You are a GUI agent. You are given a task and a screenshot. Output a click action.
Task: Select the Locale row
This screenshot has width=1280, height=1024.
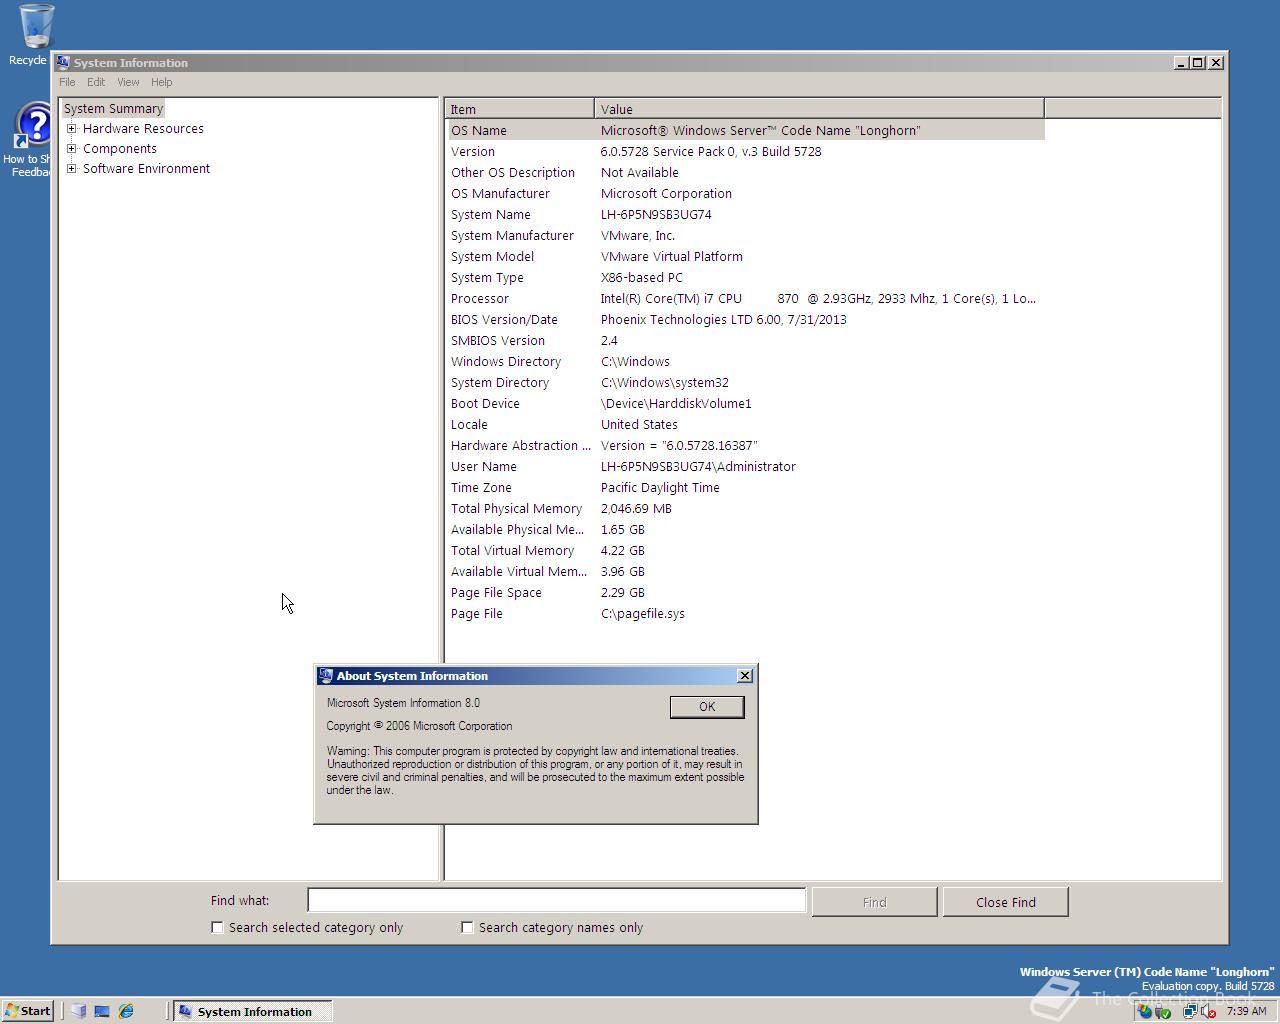coord(745,424)
